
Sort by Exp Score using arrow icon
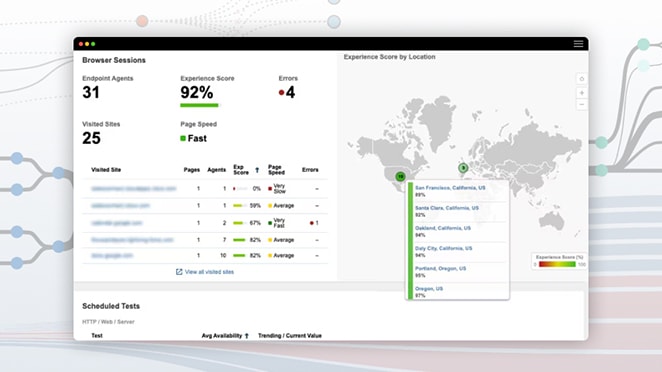click(x=257, y=170)
